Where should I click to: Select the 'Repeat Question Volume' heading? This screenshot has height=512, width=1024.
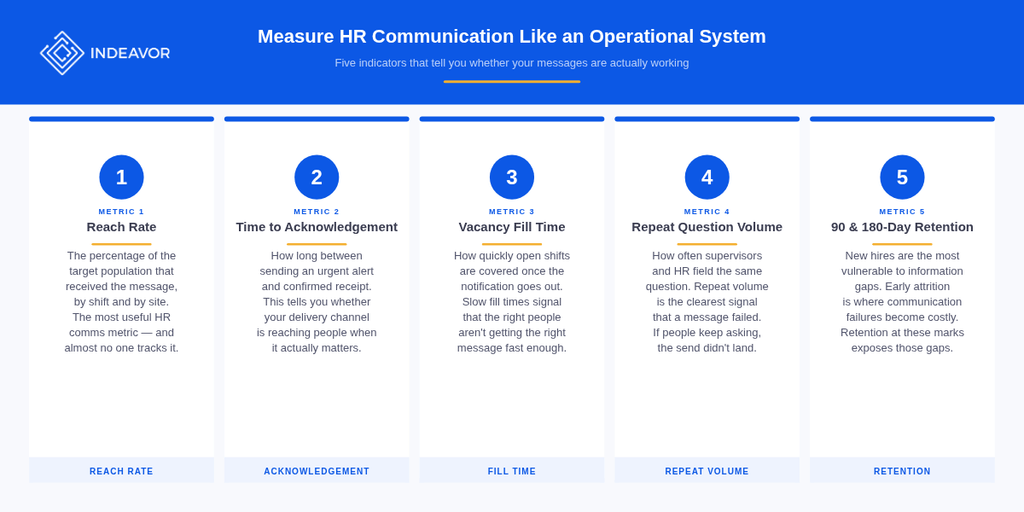[x=707, y=227]
